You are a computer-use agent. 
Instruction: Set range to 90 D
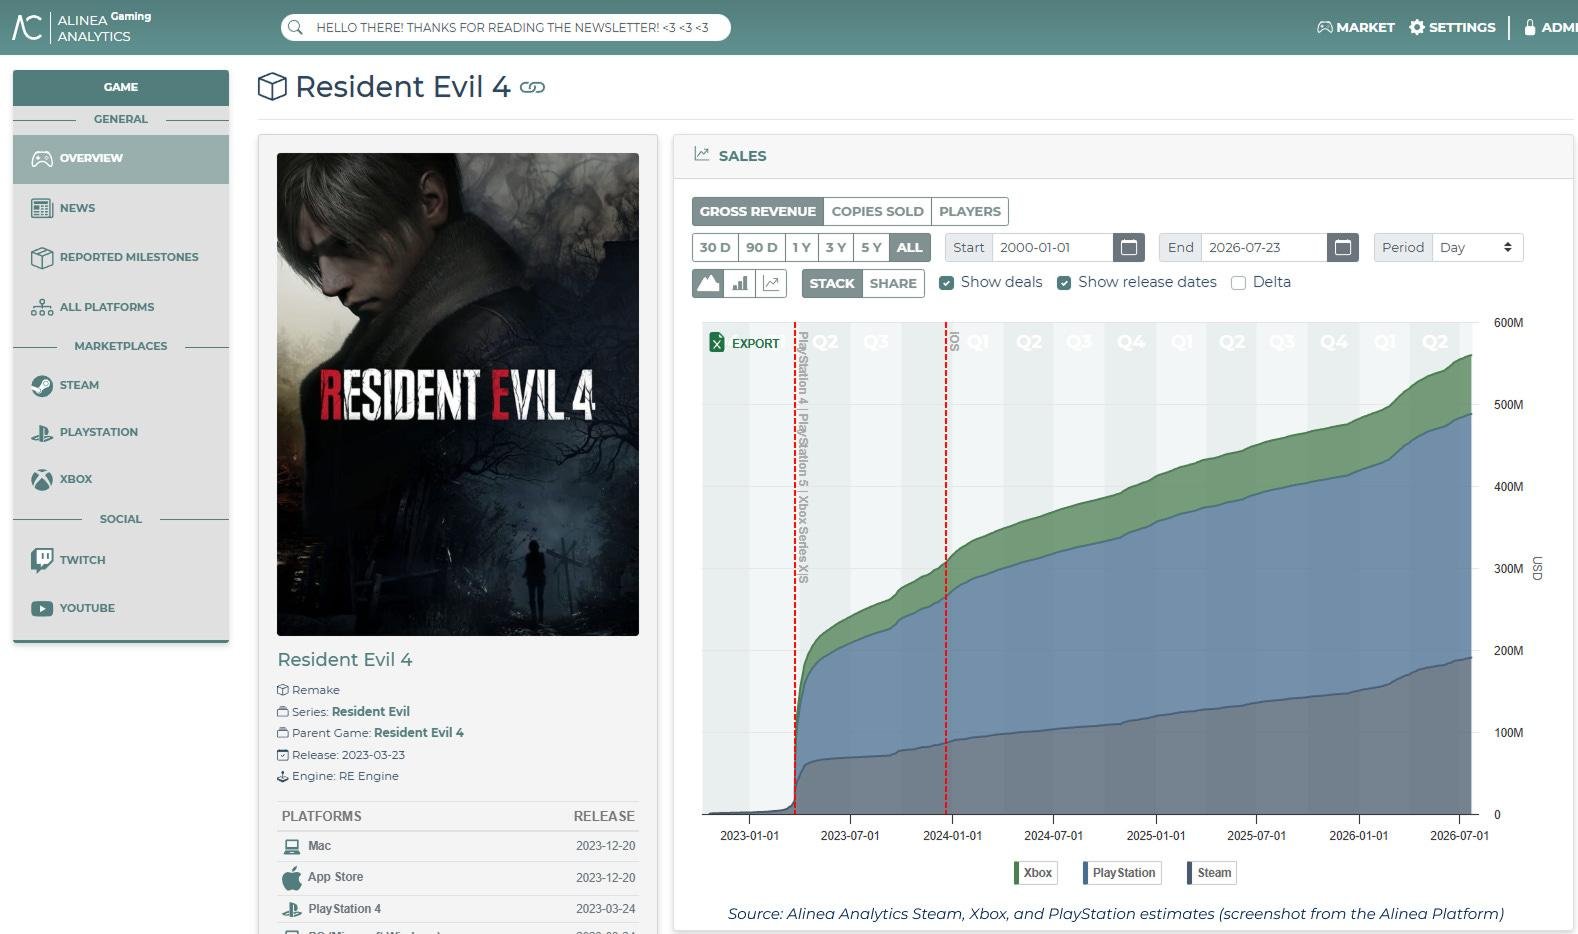[x=761, y=247]
